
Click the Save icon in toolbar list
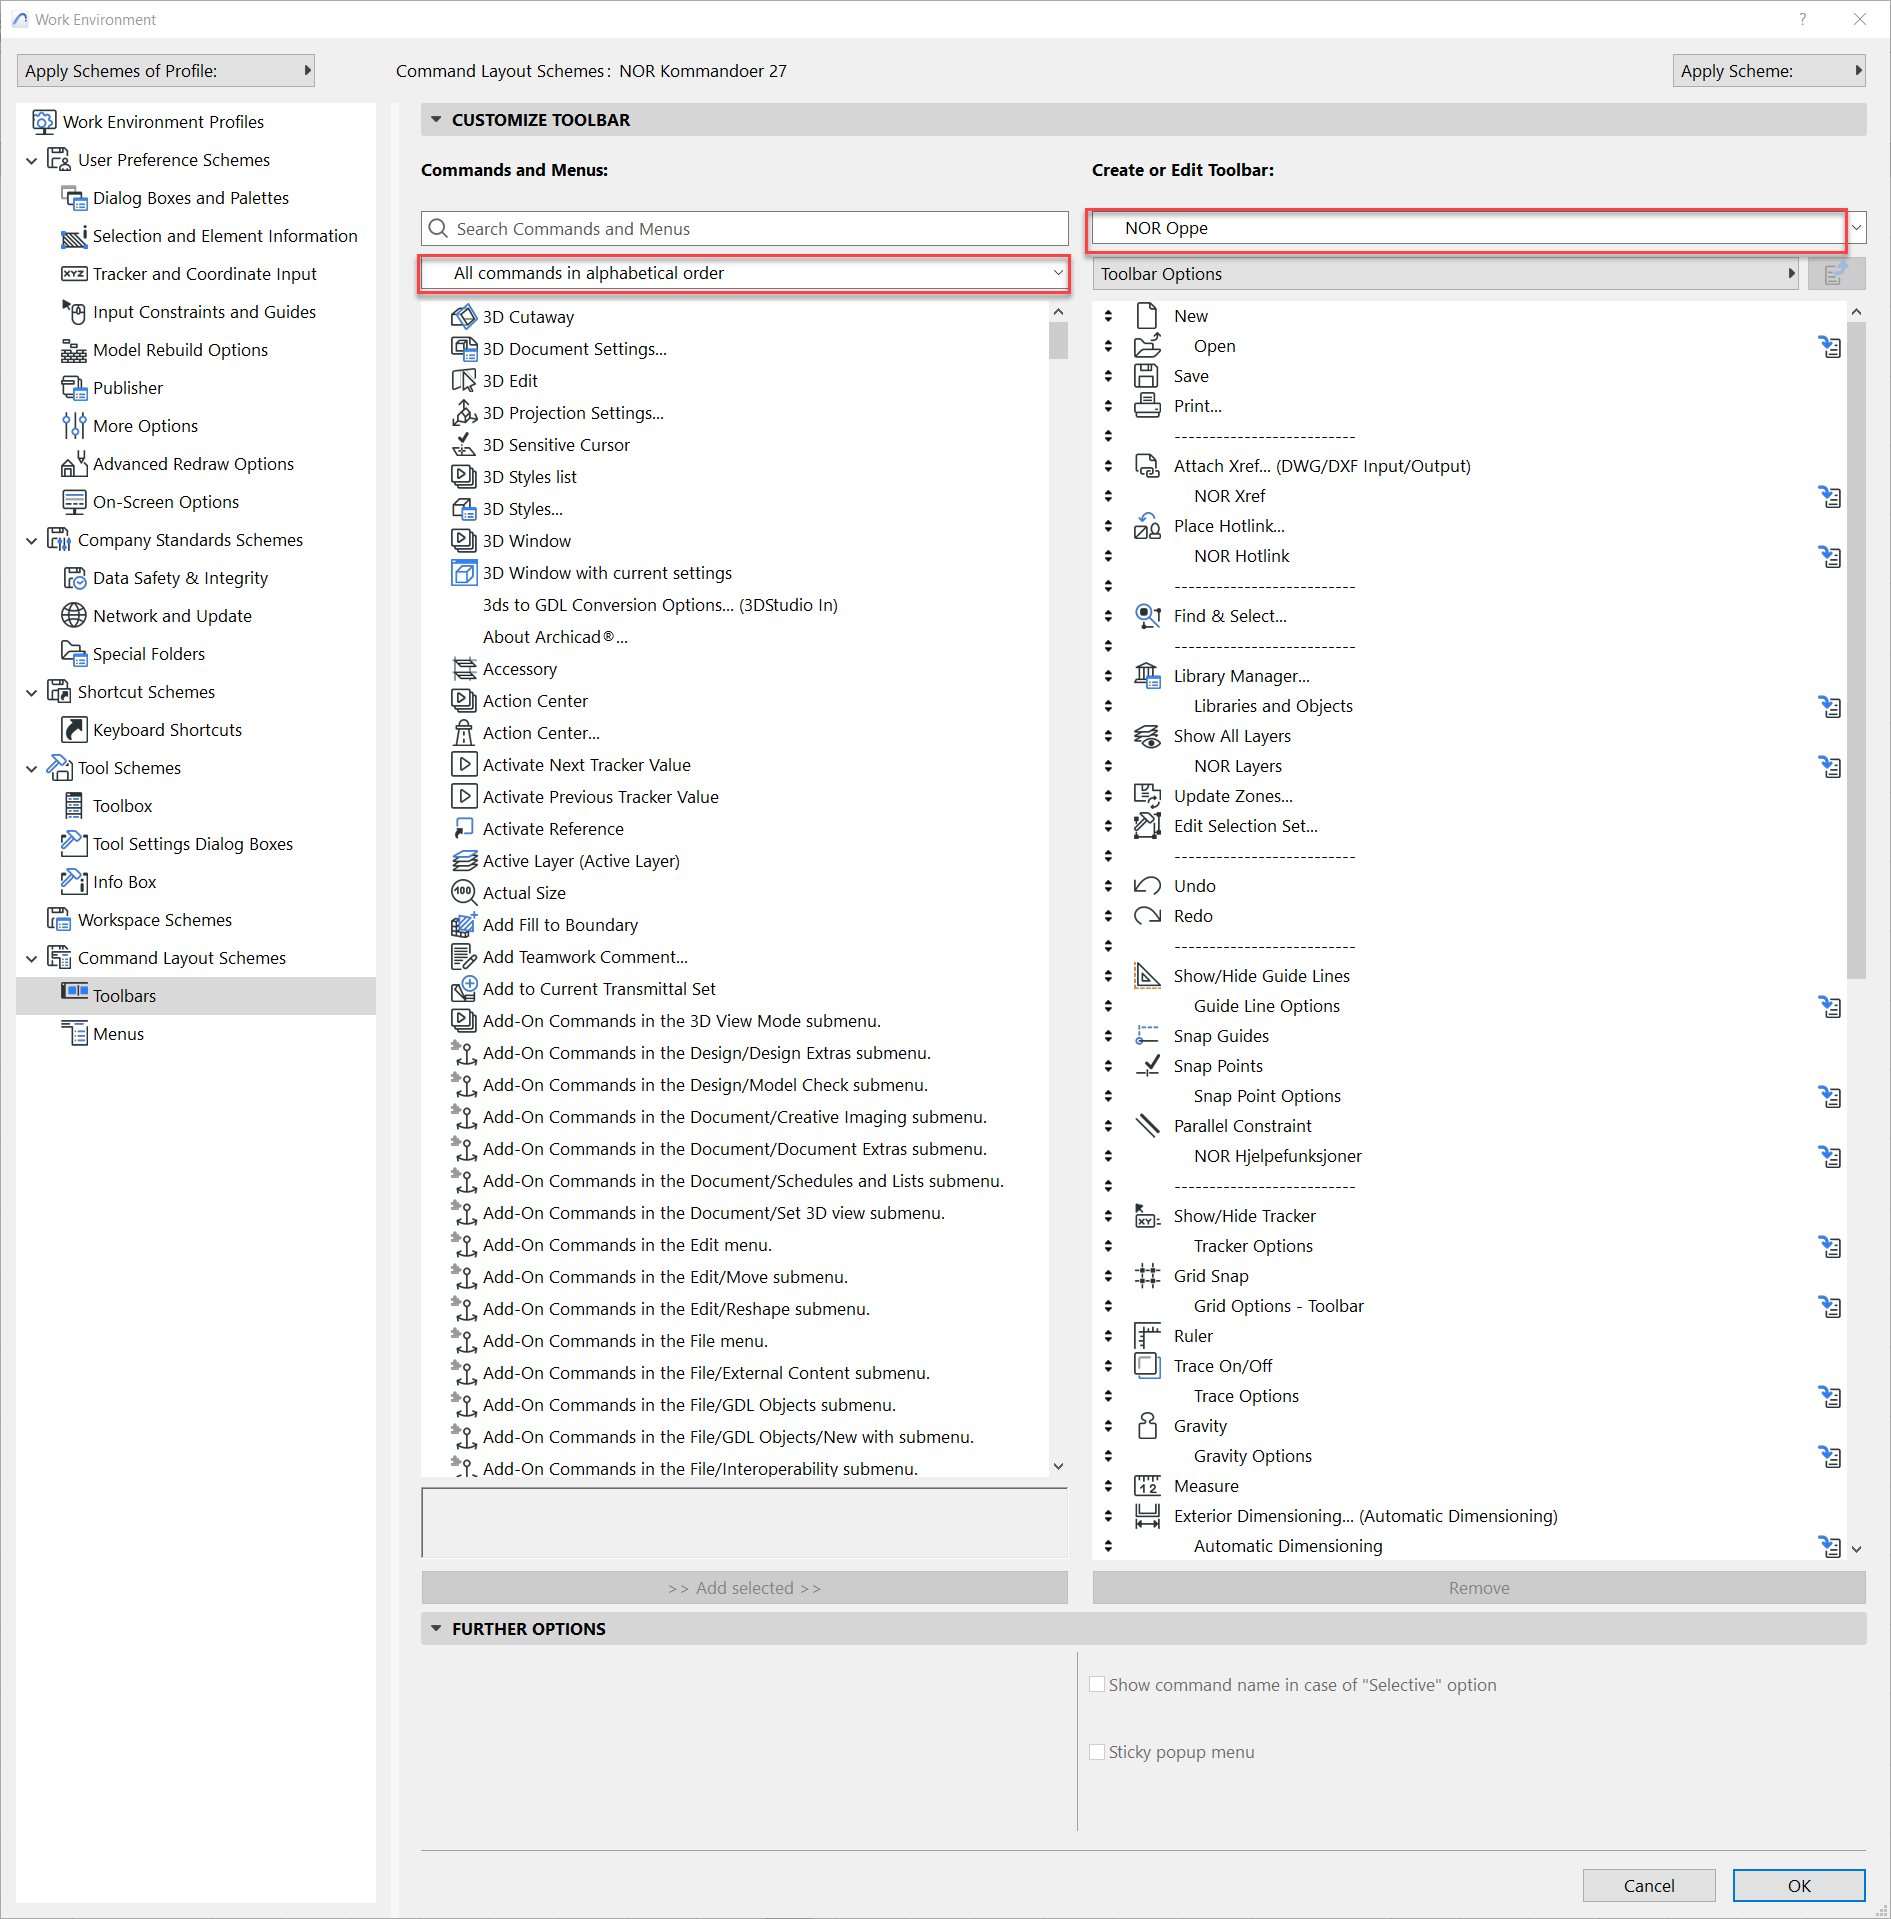[x=1147, y=376]
